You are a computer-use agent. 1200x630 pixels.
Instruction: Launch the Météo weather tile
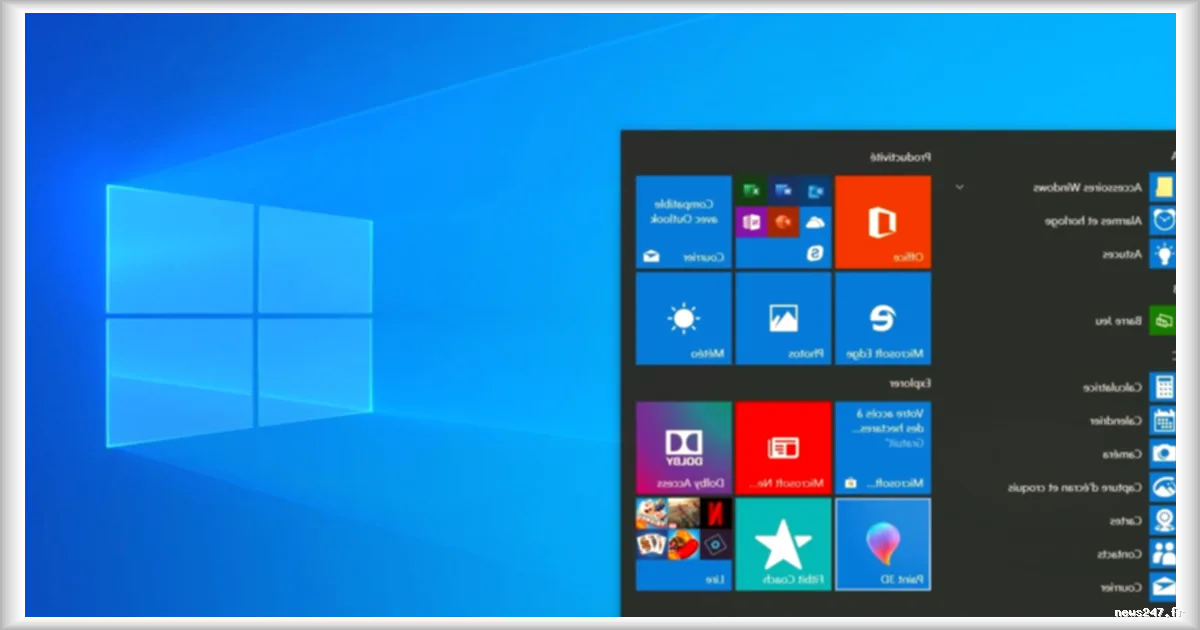click(684, 318)
